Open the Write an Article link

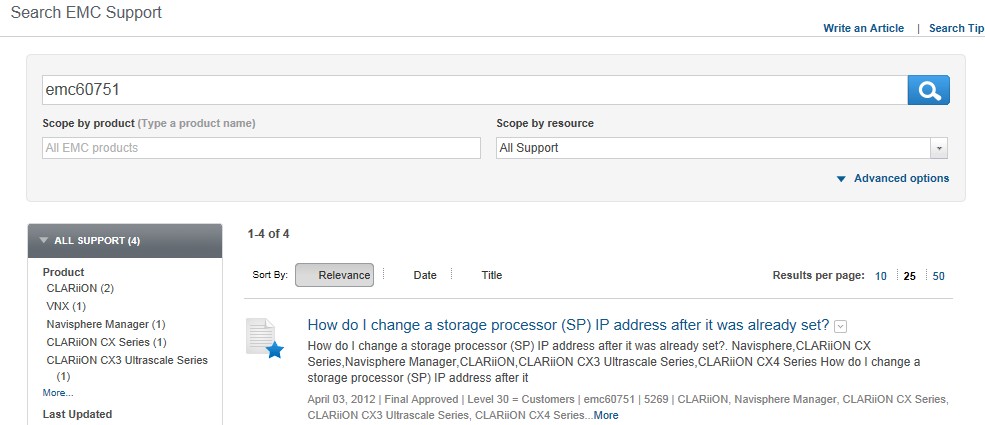coord(864,28)
